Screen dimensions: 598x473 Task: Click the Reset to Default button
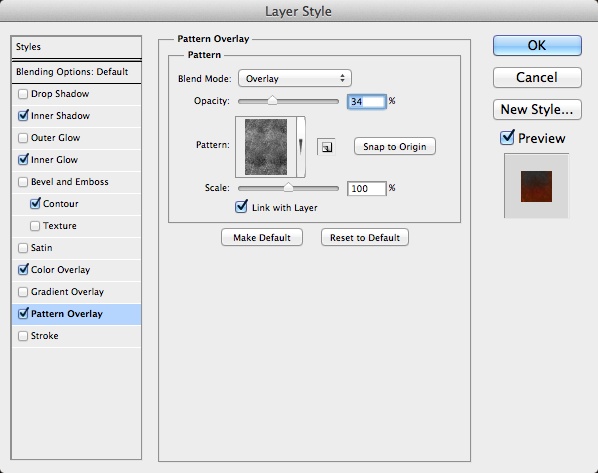point(365,237)
